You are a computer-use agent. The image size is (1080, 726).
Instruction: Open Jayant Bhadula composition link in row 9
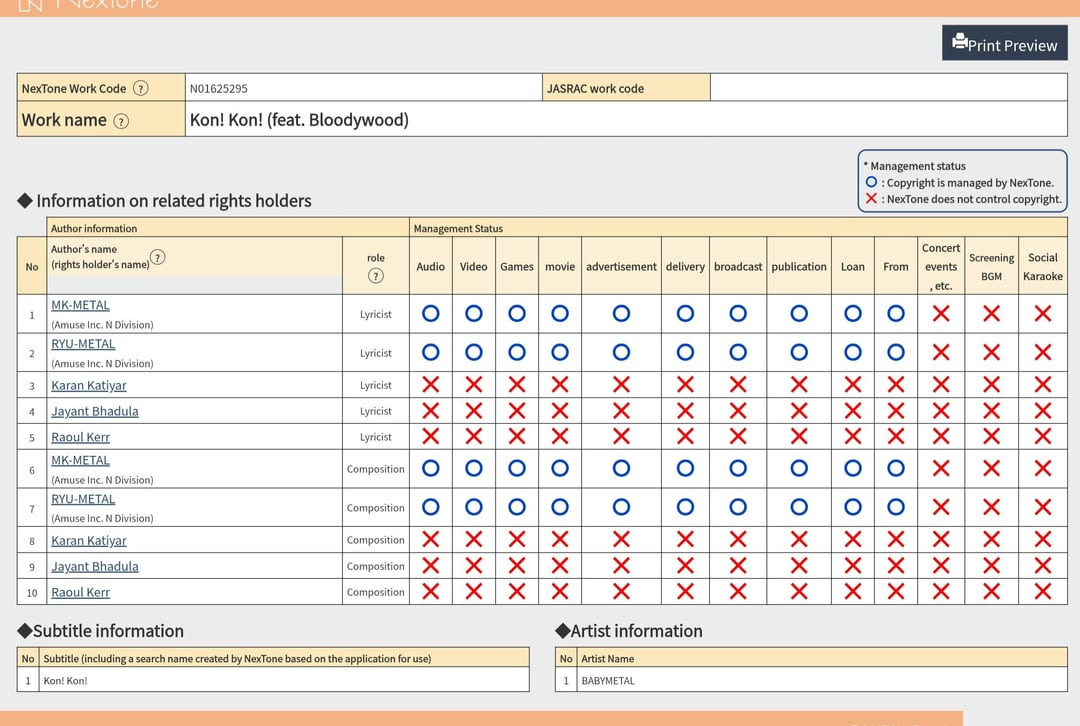pos(95,566)
